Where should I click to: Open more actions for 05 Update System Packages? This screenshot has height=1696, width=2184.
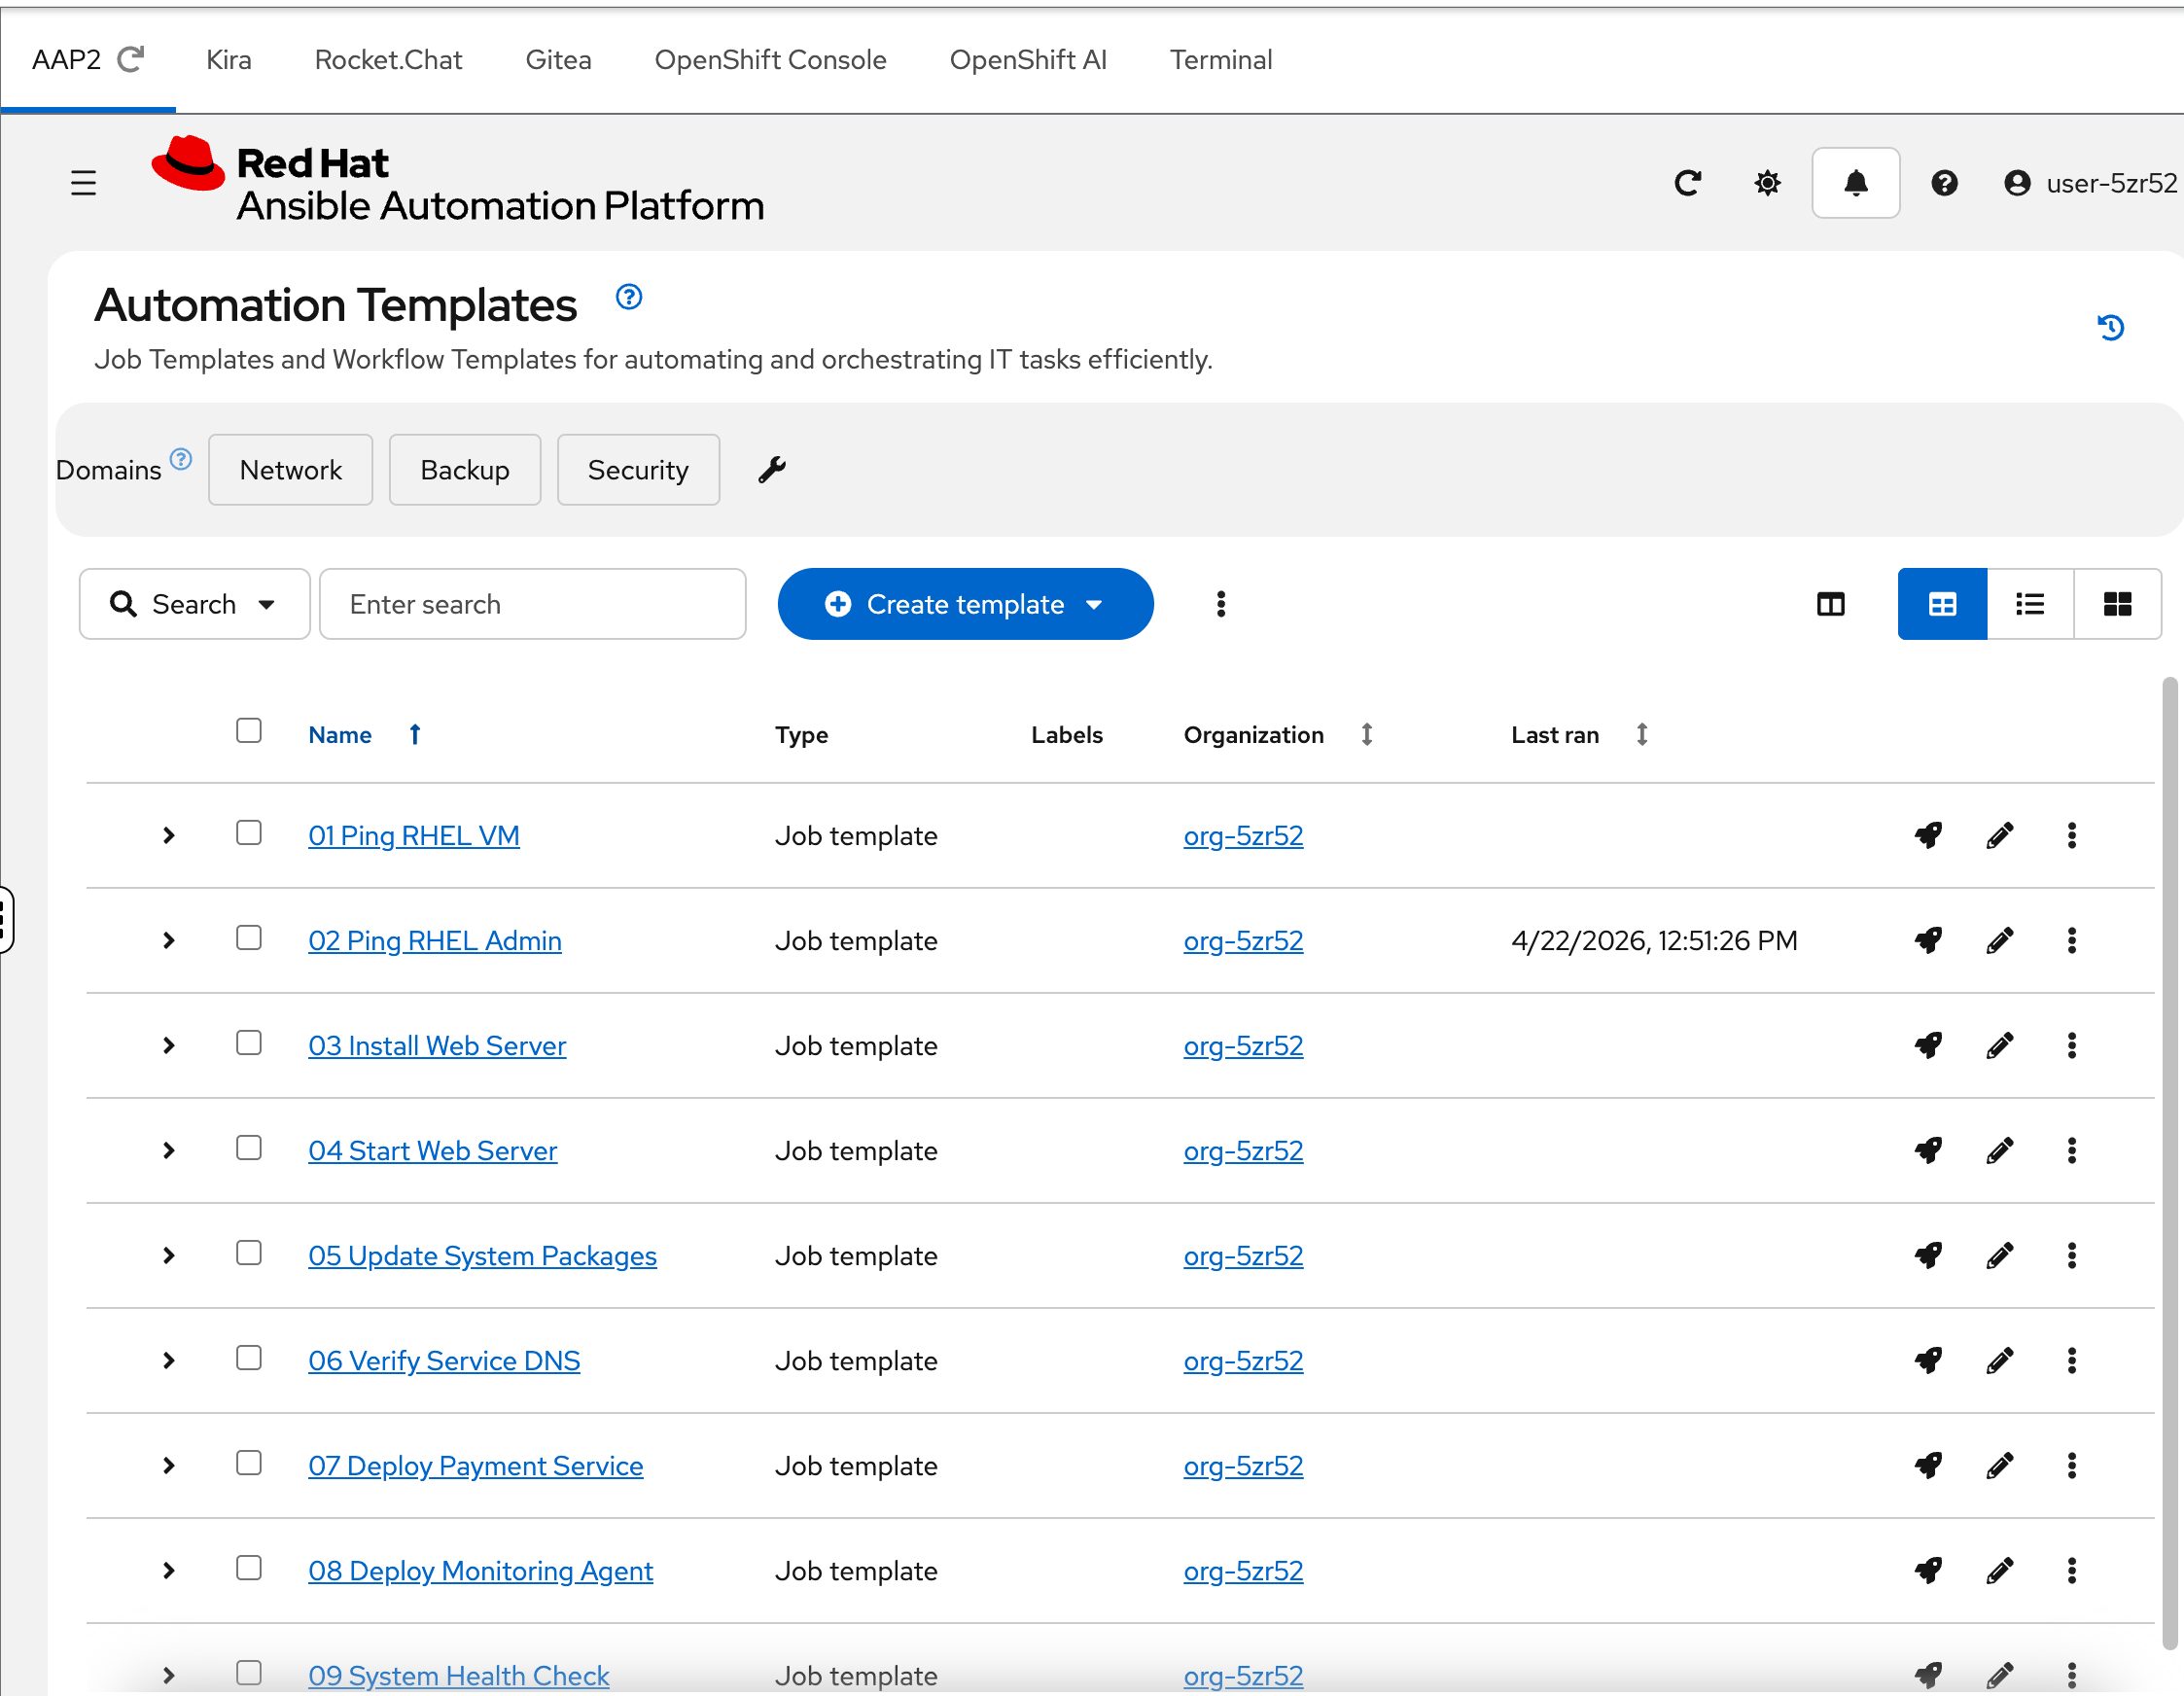[2071, 1255]
